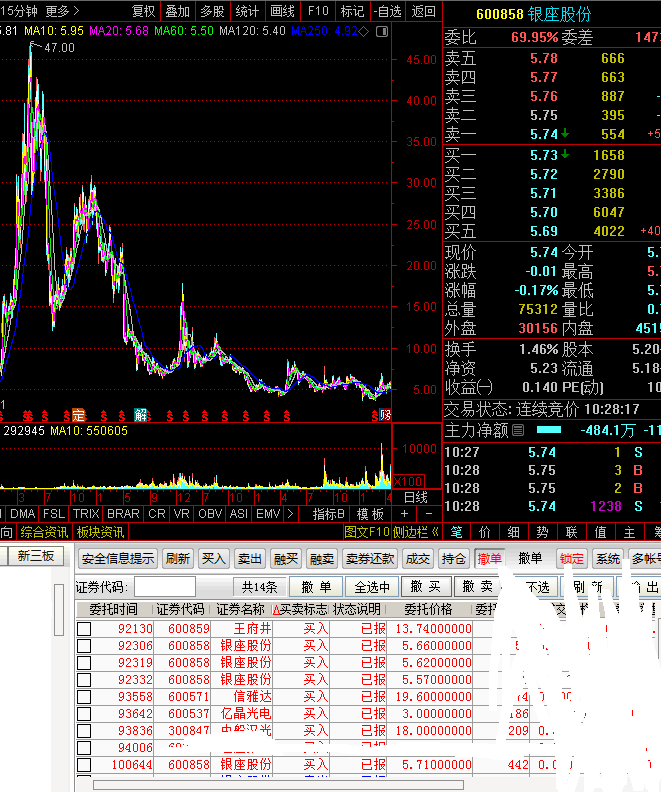Click 叠加 in chart toolbar
The image size is (661, 792).
coord(178,11)
